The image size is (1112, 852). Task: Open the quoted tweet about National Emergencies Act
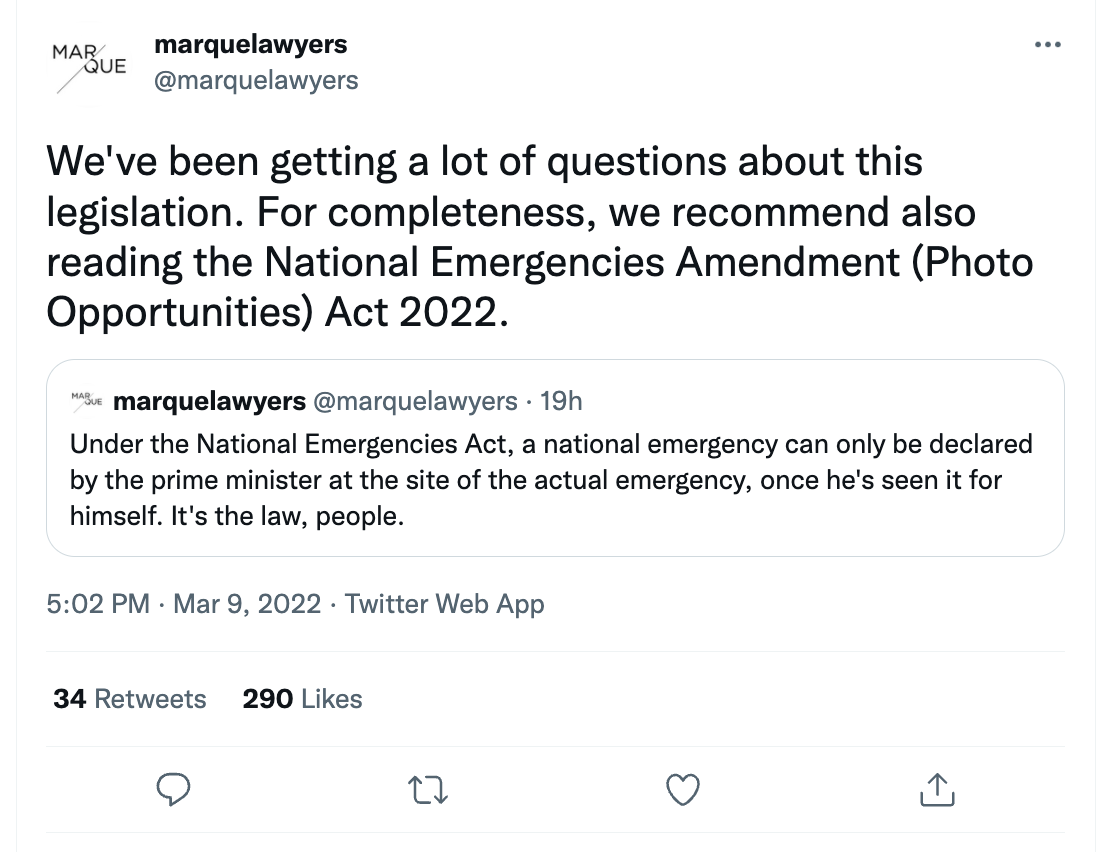555,480
